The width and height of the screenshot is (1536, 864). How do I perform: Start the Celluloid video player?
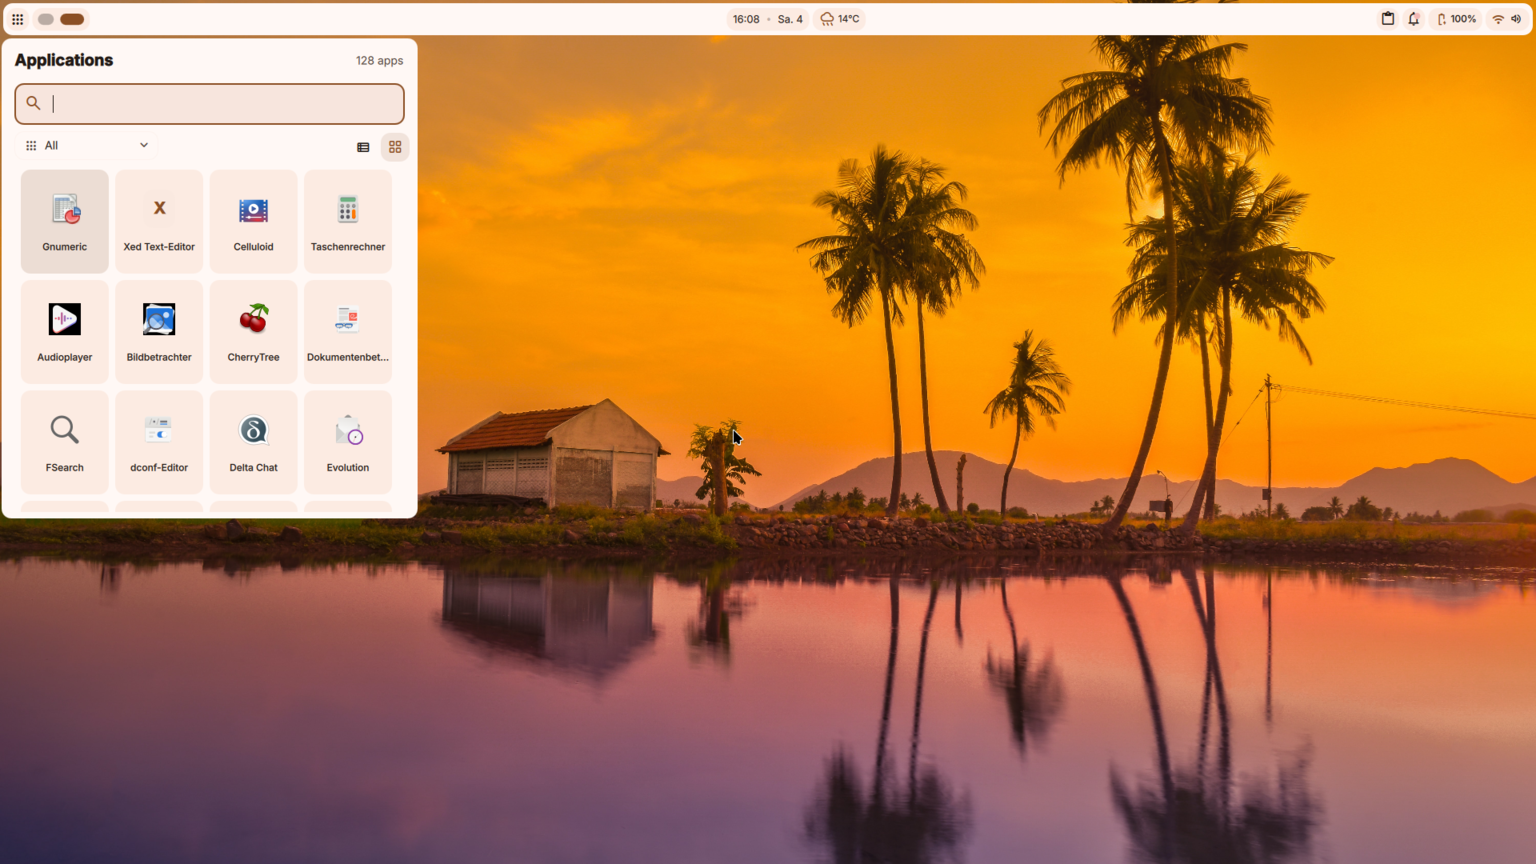click(253, 221)
